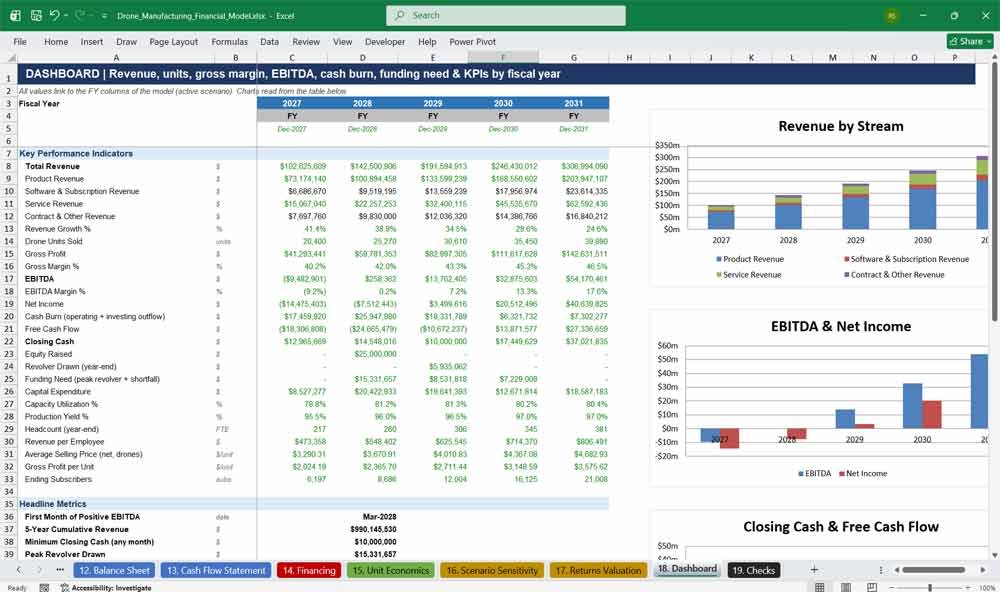1000x592 pixels.
Task: Click the horizontal scroll left arrow
Action: (x=897, y=570)
